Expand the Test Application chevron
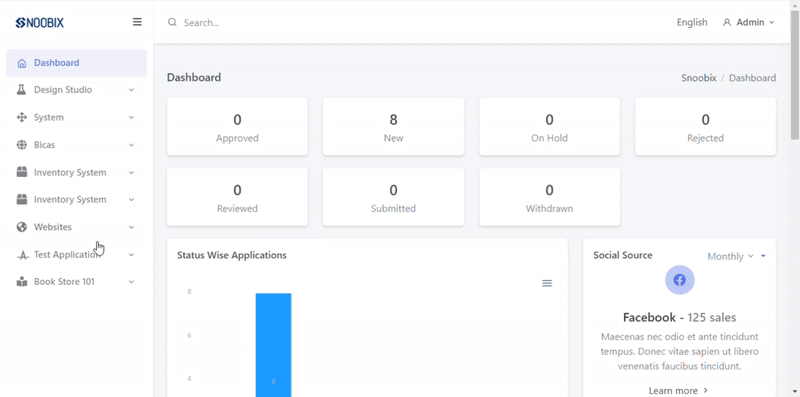Screen dimensions: 800x397 [131, 255]
